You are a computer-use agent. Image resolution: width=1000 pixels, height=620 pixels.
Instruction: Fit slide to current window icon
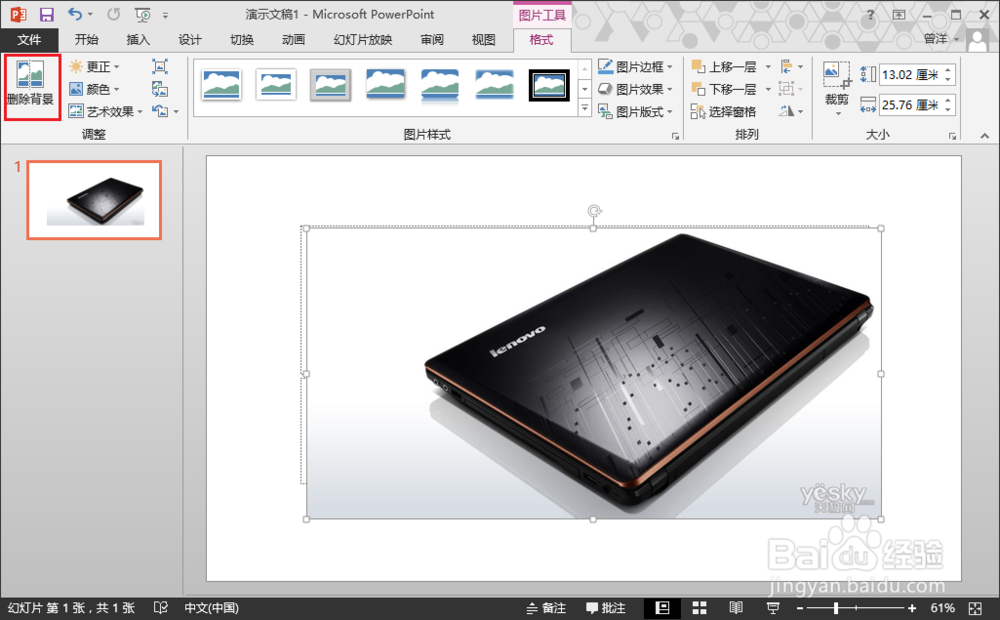pyautogui.click(x=975, y=609)
